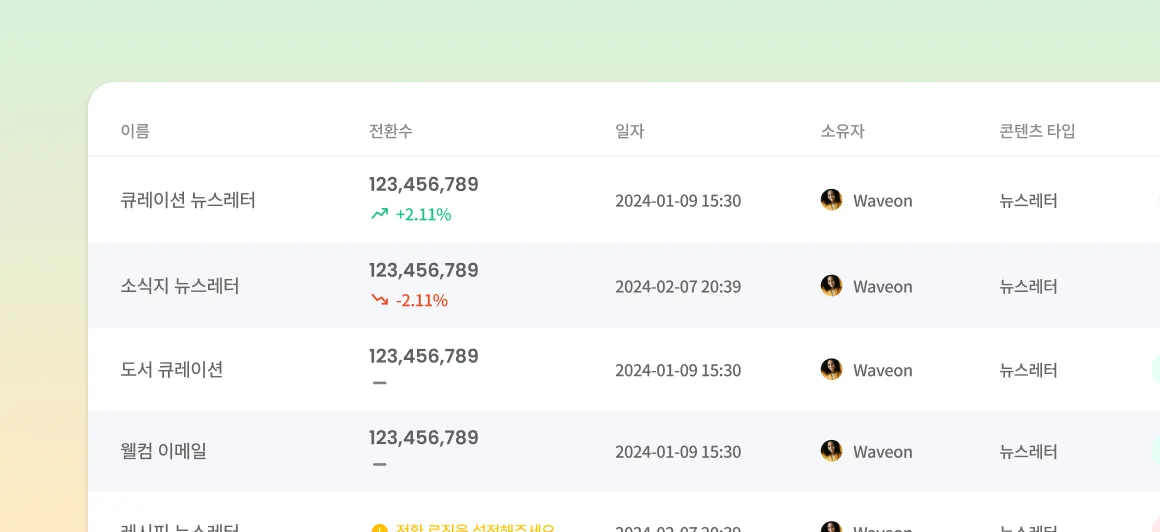Click the dash icon under 도서 큐레이션 count
Viewport: 1160px width, 532px height.
coord(380,383)
